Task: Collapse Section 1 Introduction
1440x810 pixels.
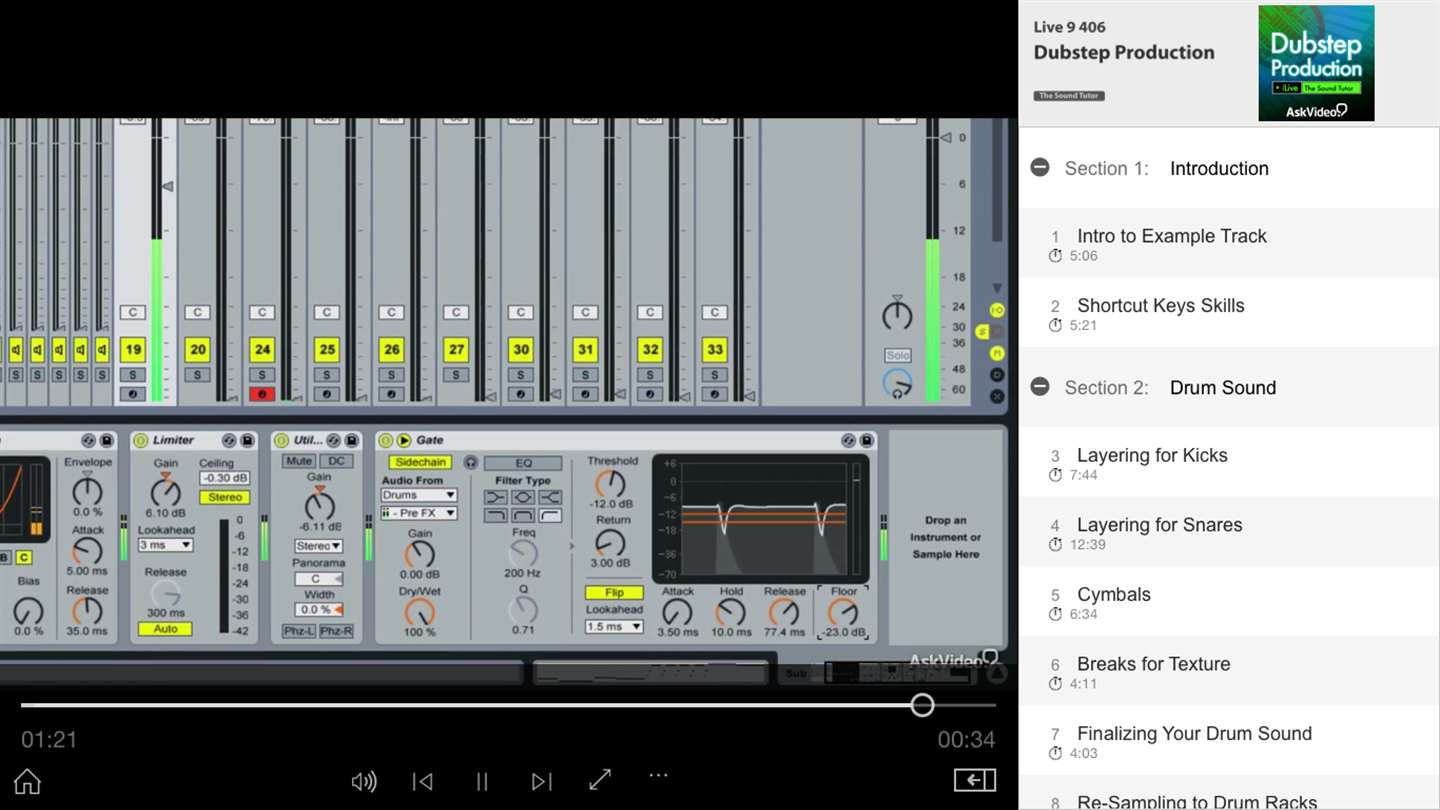Action: click(1040, 168)
